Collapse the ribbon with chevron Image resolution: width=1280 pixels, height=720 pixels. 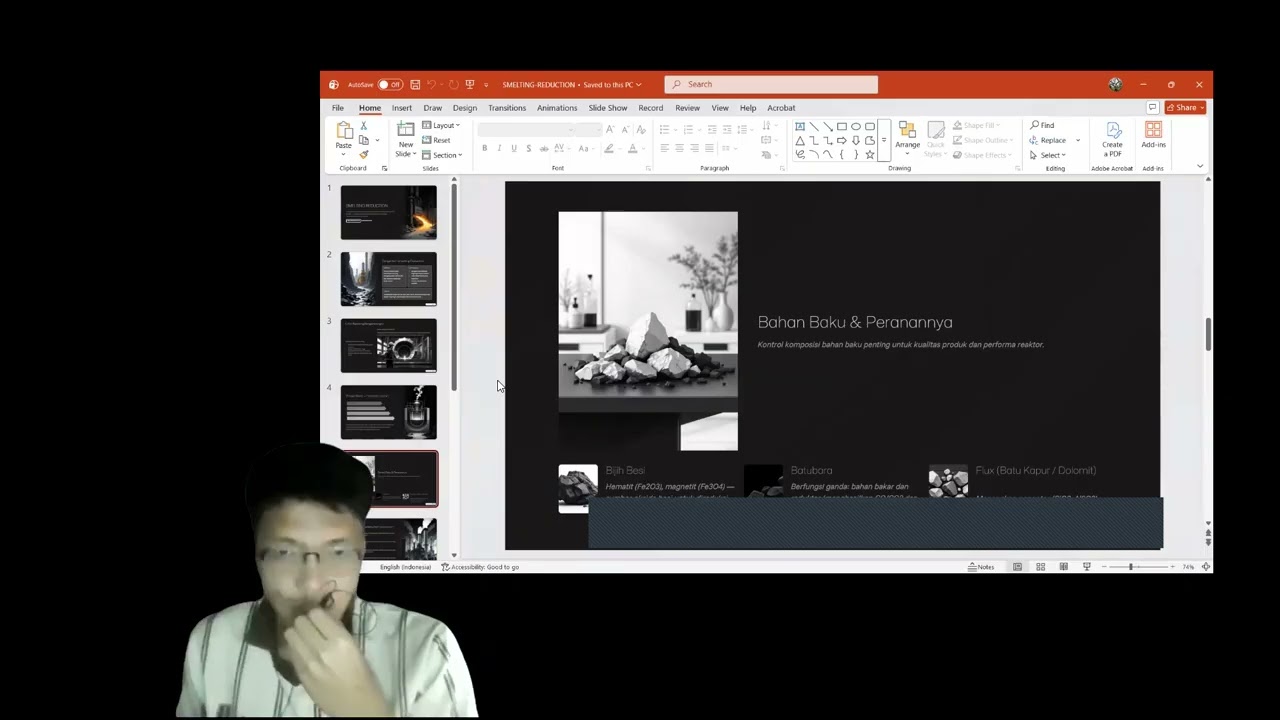1199,164
